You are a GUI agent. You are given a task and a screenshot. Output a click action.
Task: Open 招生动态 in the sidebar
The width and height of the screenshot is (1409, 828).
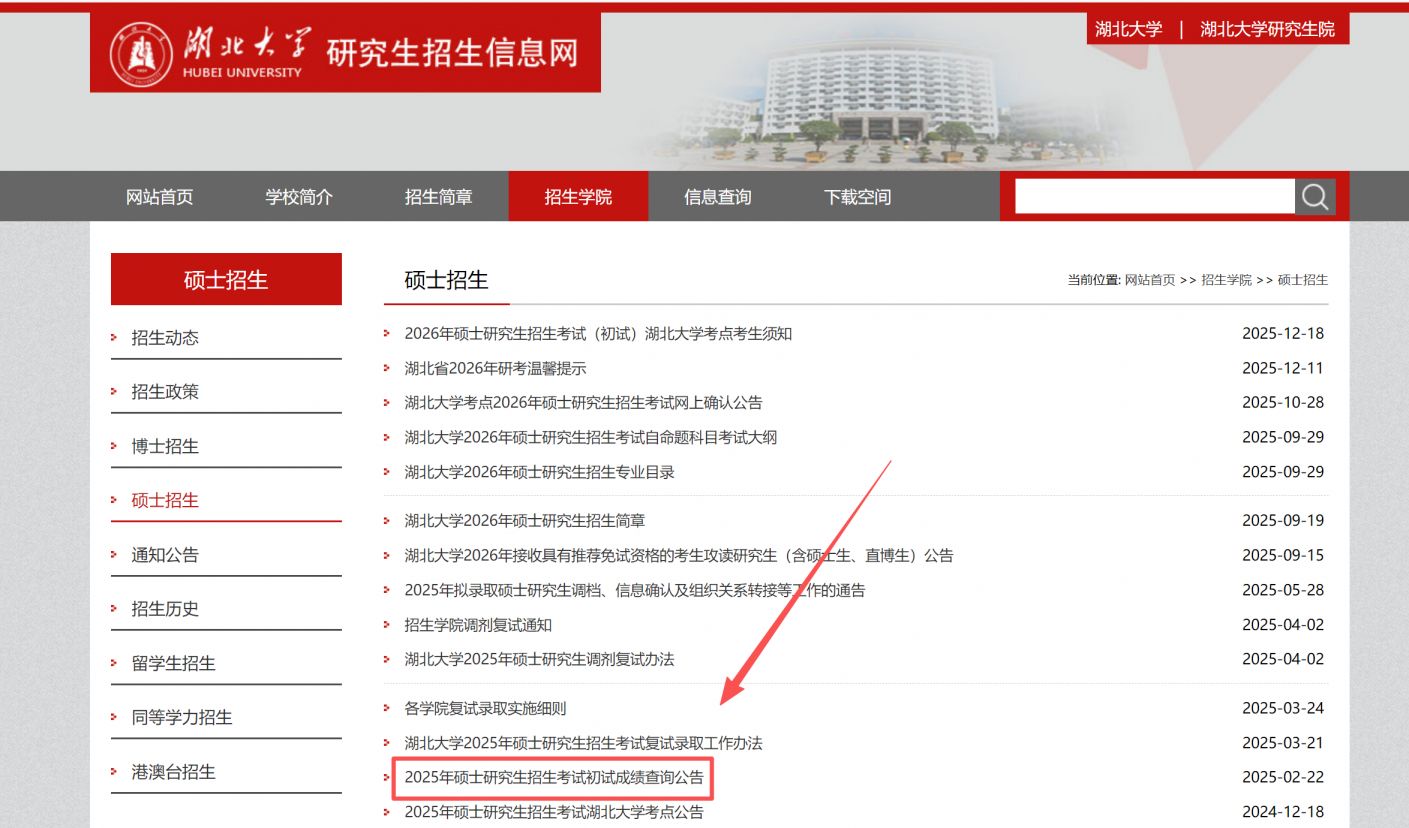(x=165, y=338)
